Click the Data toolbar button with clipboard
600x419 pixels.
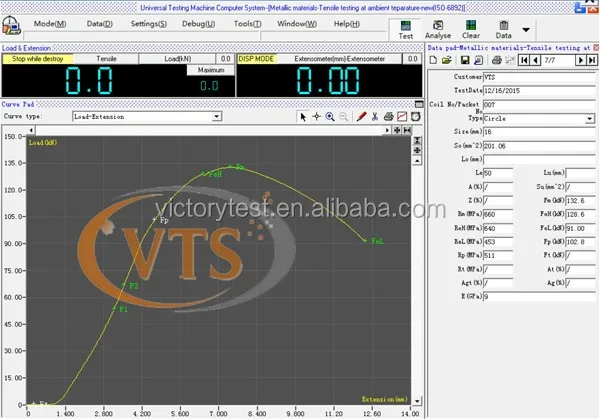(503, 30)
